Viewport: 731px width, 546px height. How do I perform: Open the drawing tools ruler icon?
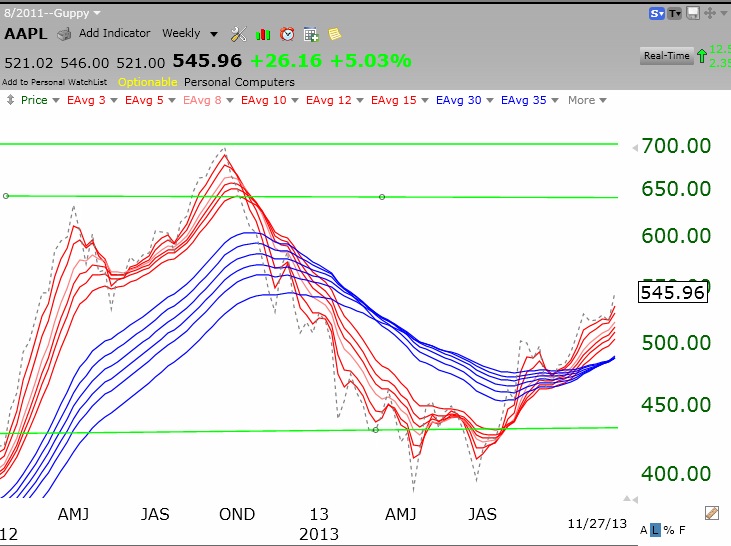712,513
